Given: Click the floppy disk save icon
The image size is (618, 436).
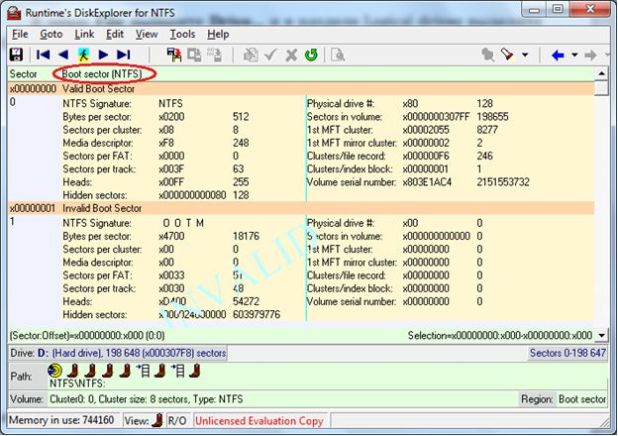Looking at the screenshot, I should [16, 54].
